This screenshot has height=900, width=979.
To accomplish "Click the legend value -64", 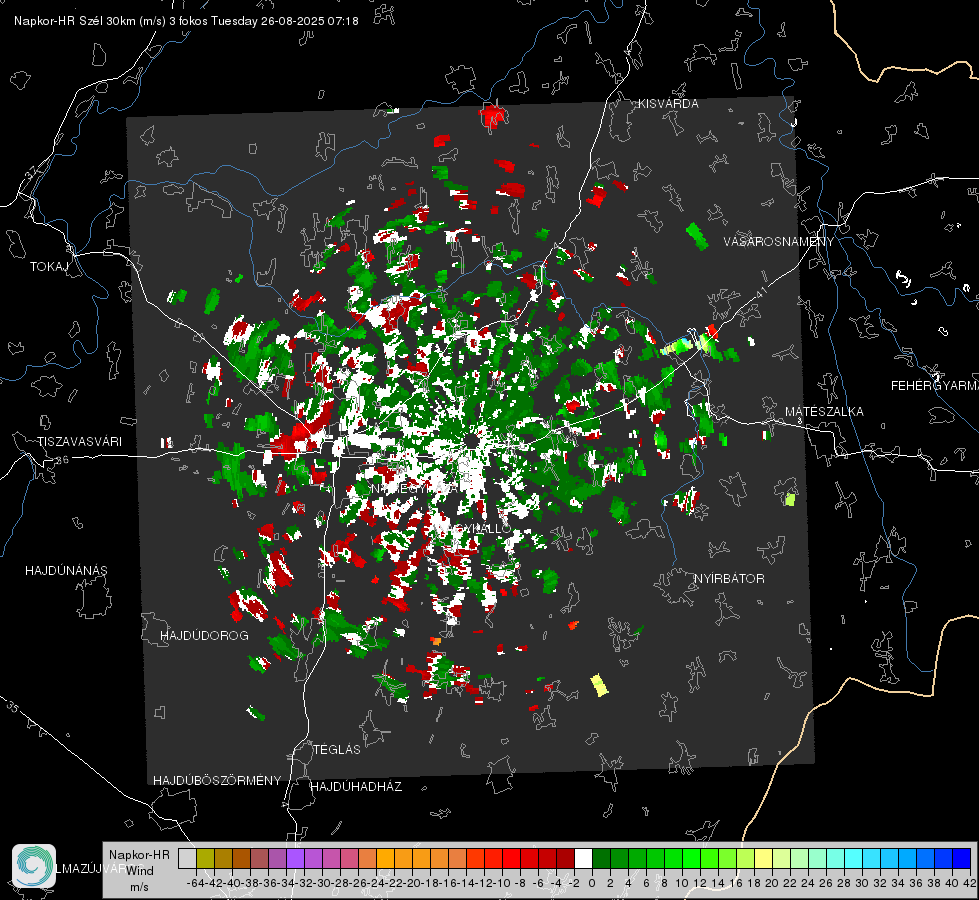I will pos(195,883).
